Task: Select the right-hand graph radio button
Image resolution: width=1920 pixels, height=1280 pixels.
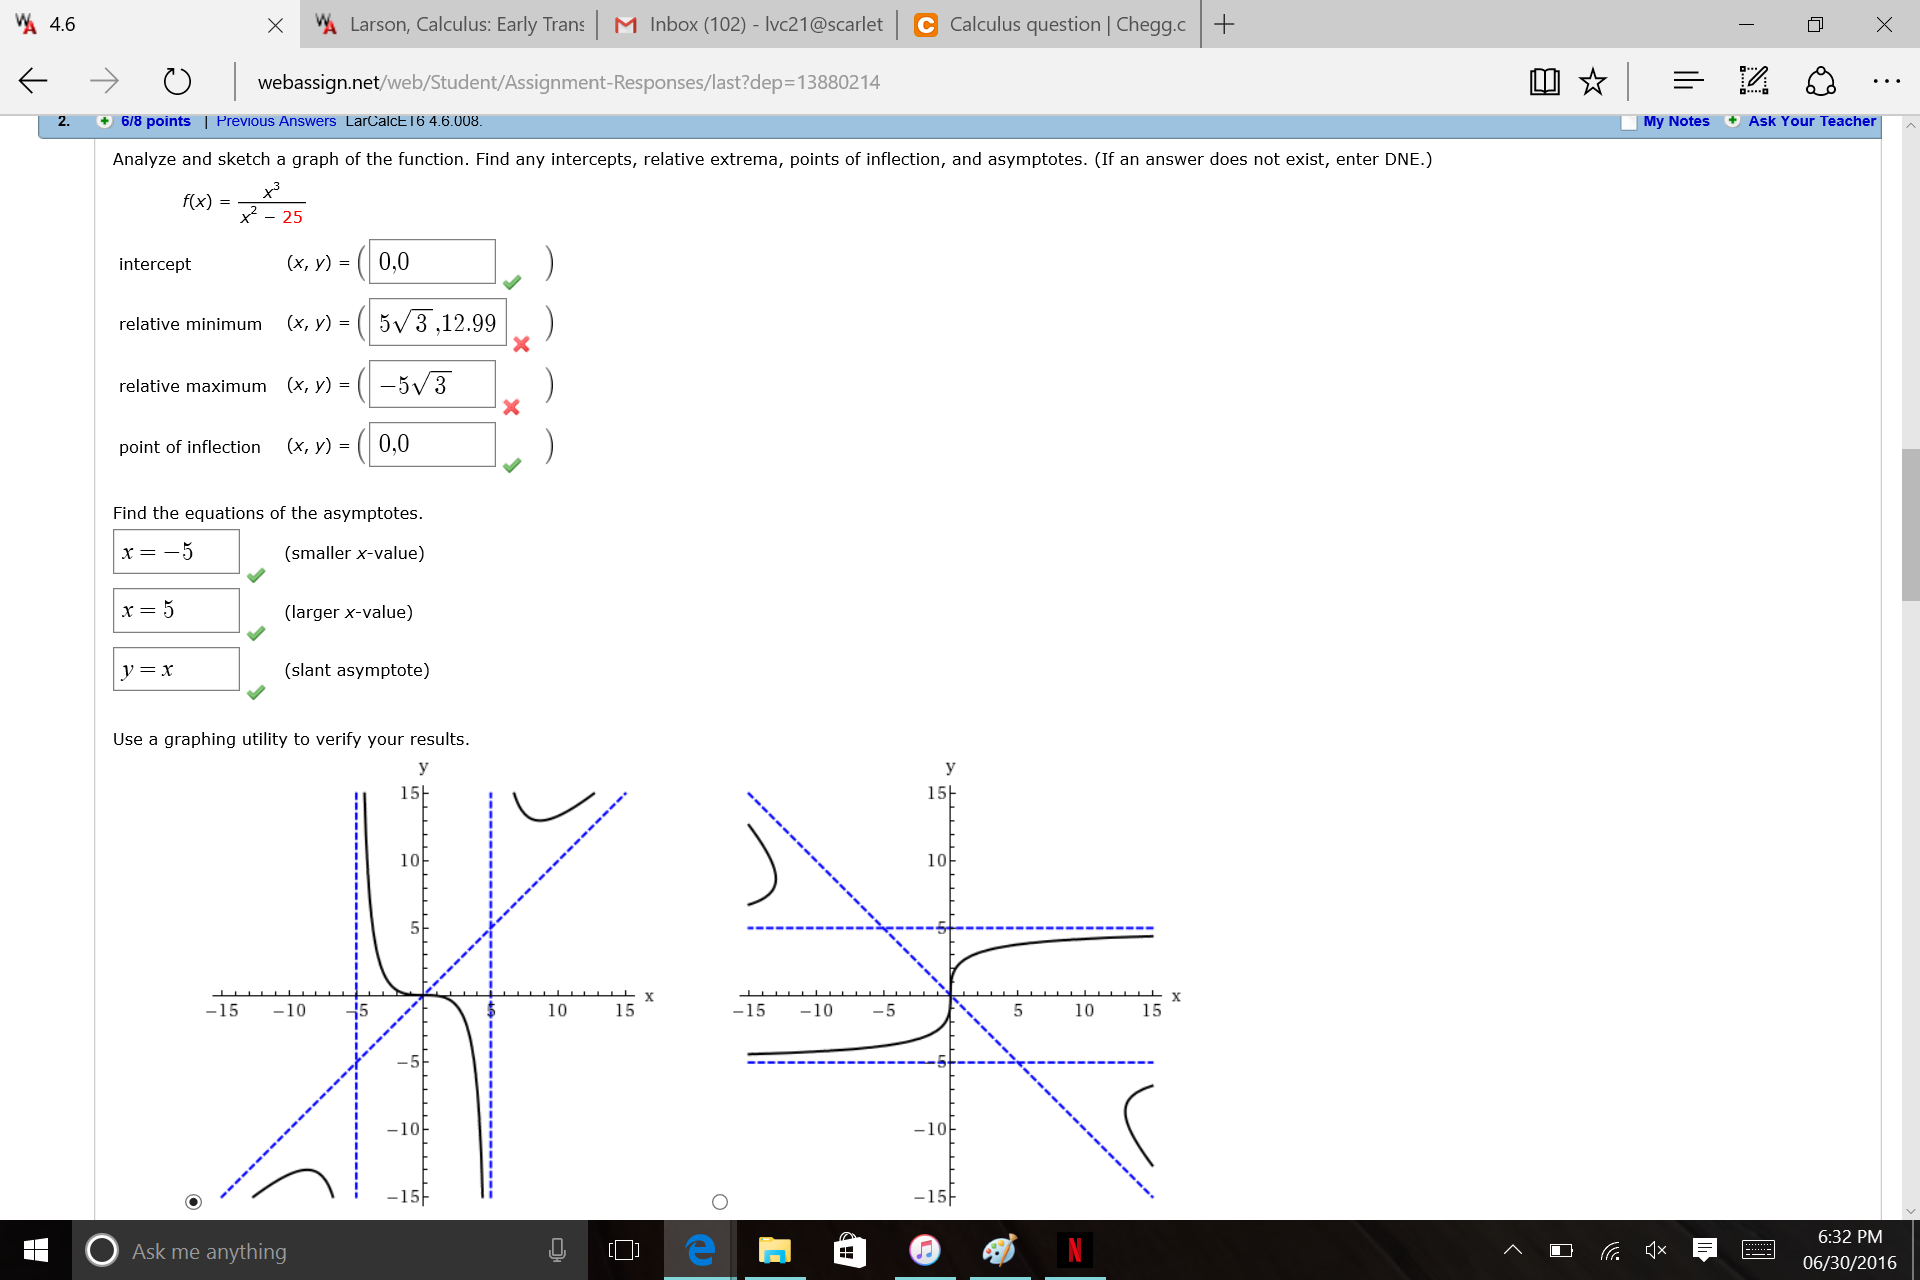Action: point(720,1201)
